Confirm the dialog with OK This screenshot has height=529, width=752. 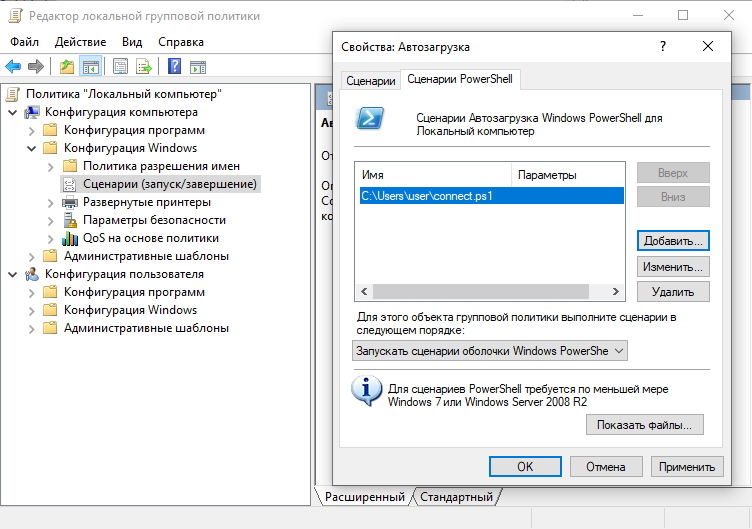click(x=525, y=467)
